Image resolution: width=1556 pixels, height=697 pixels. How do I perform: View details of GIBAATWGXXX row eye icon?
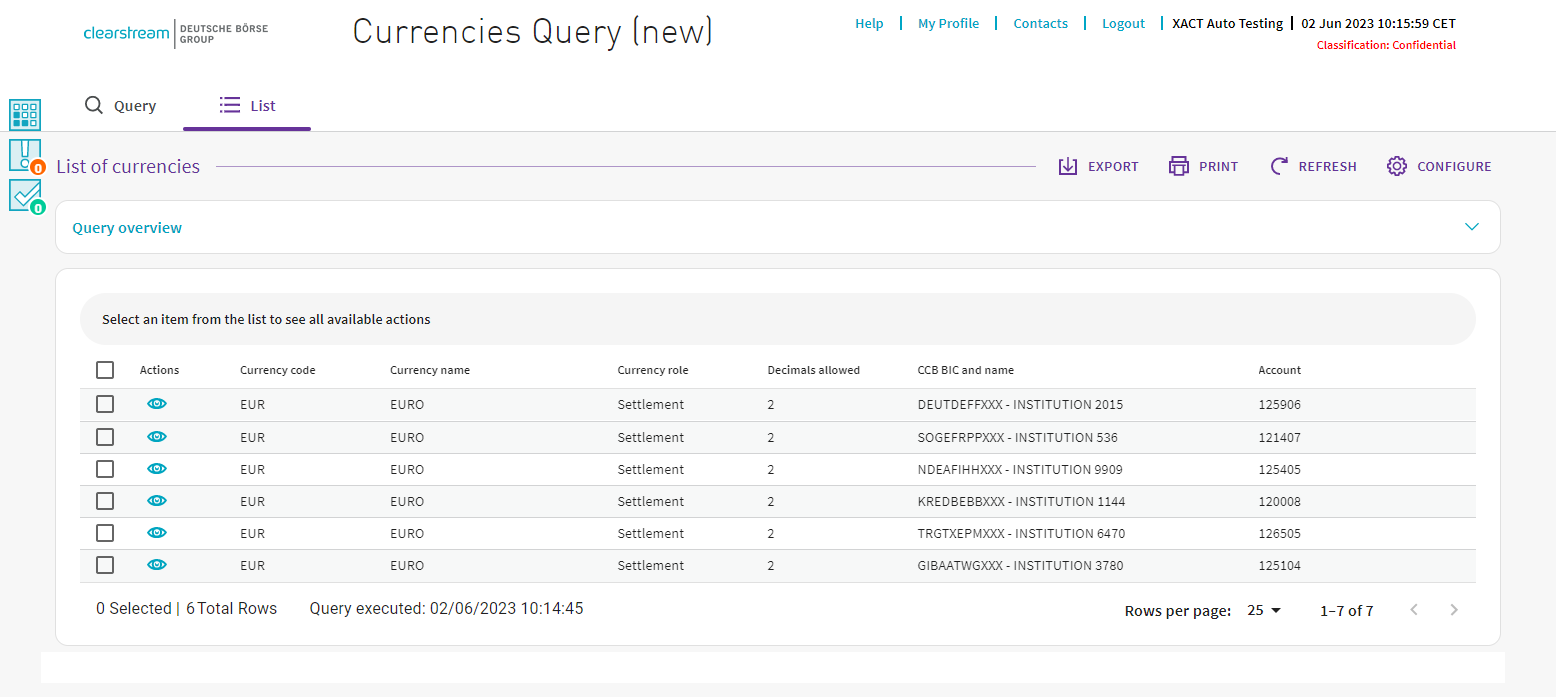click(157, 565)
